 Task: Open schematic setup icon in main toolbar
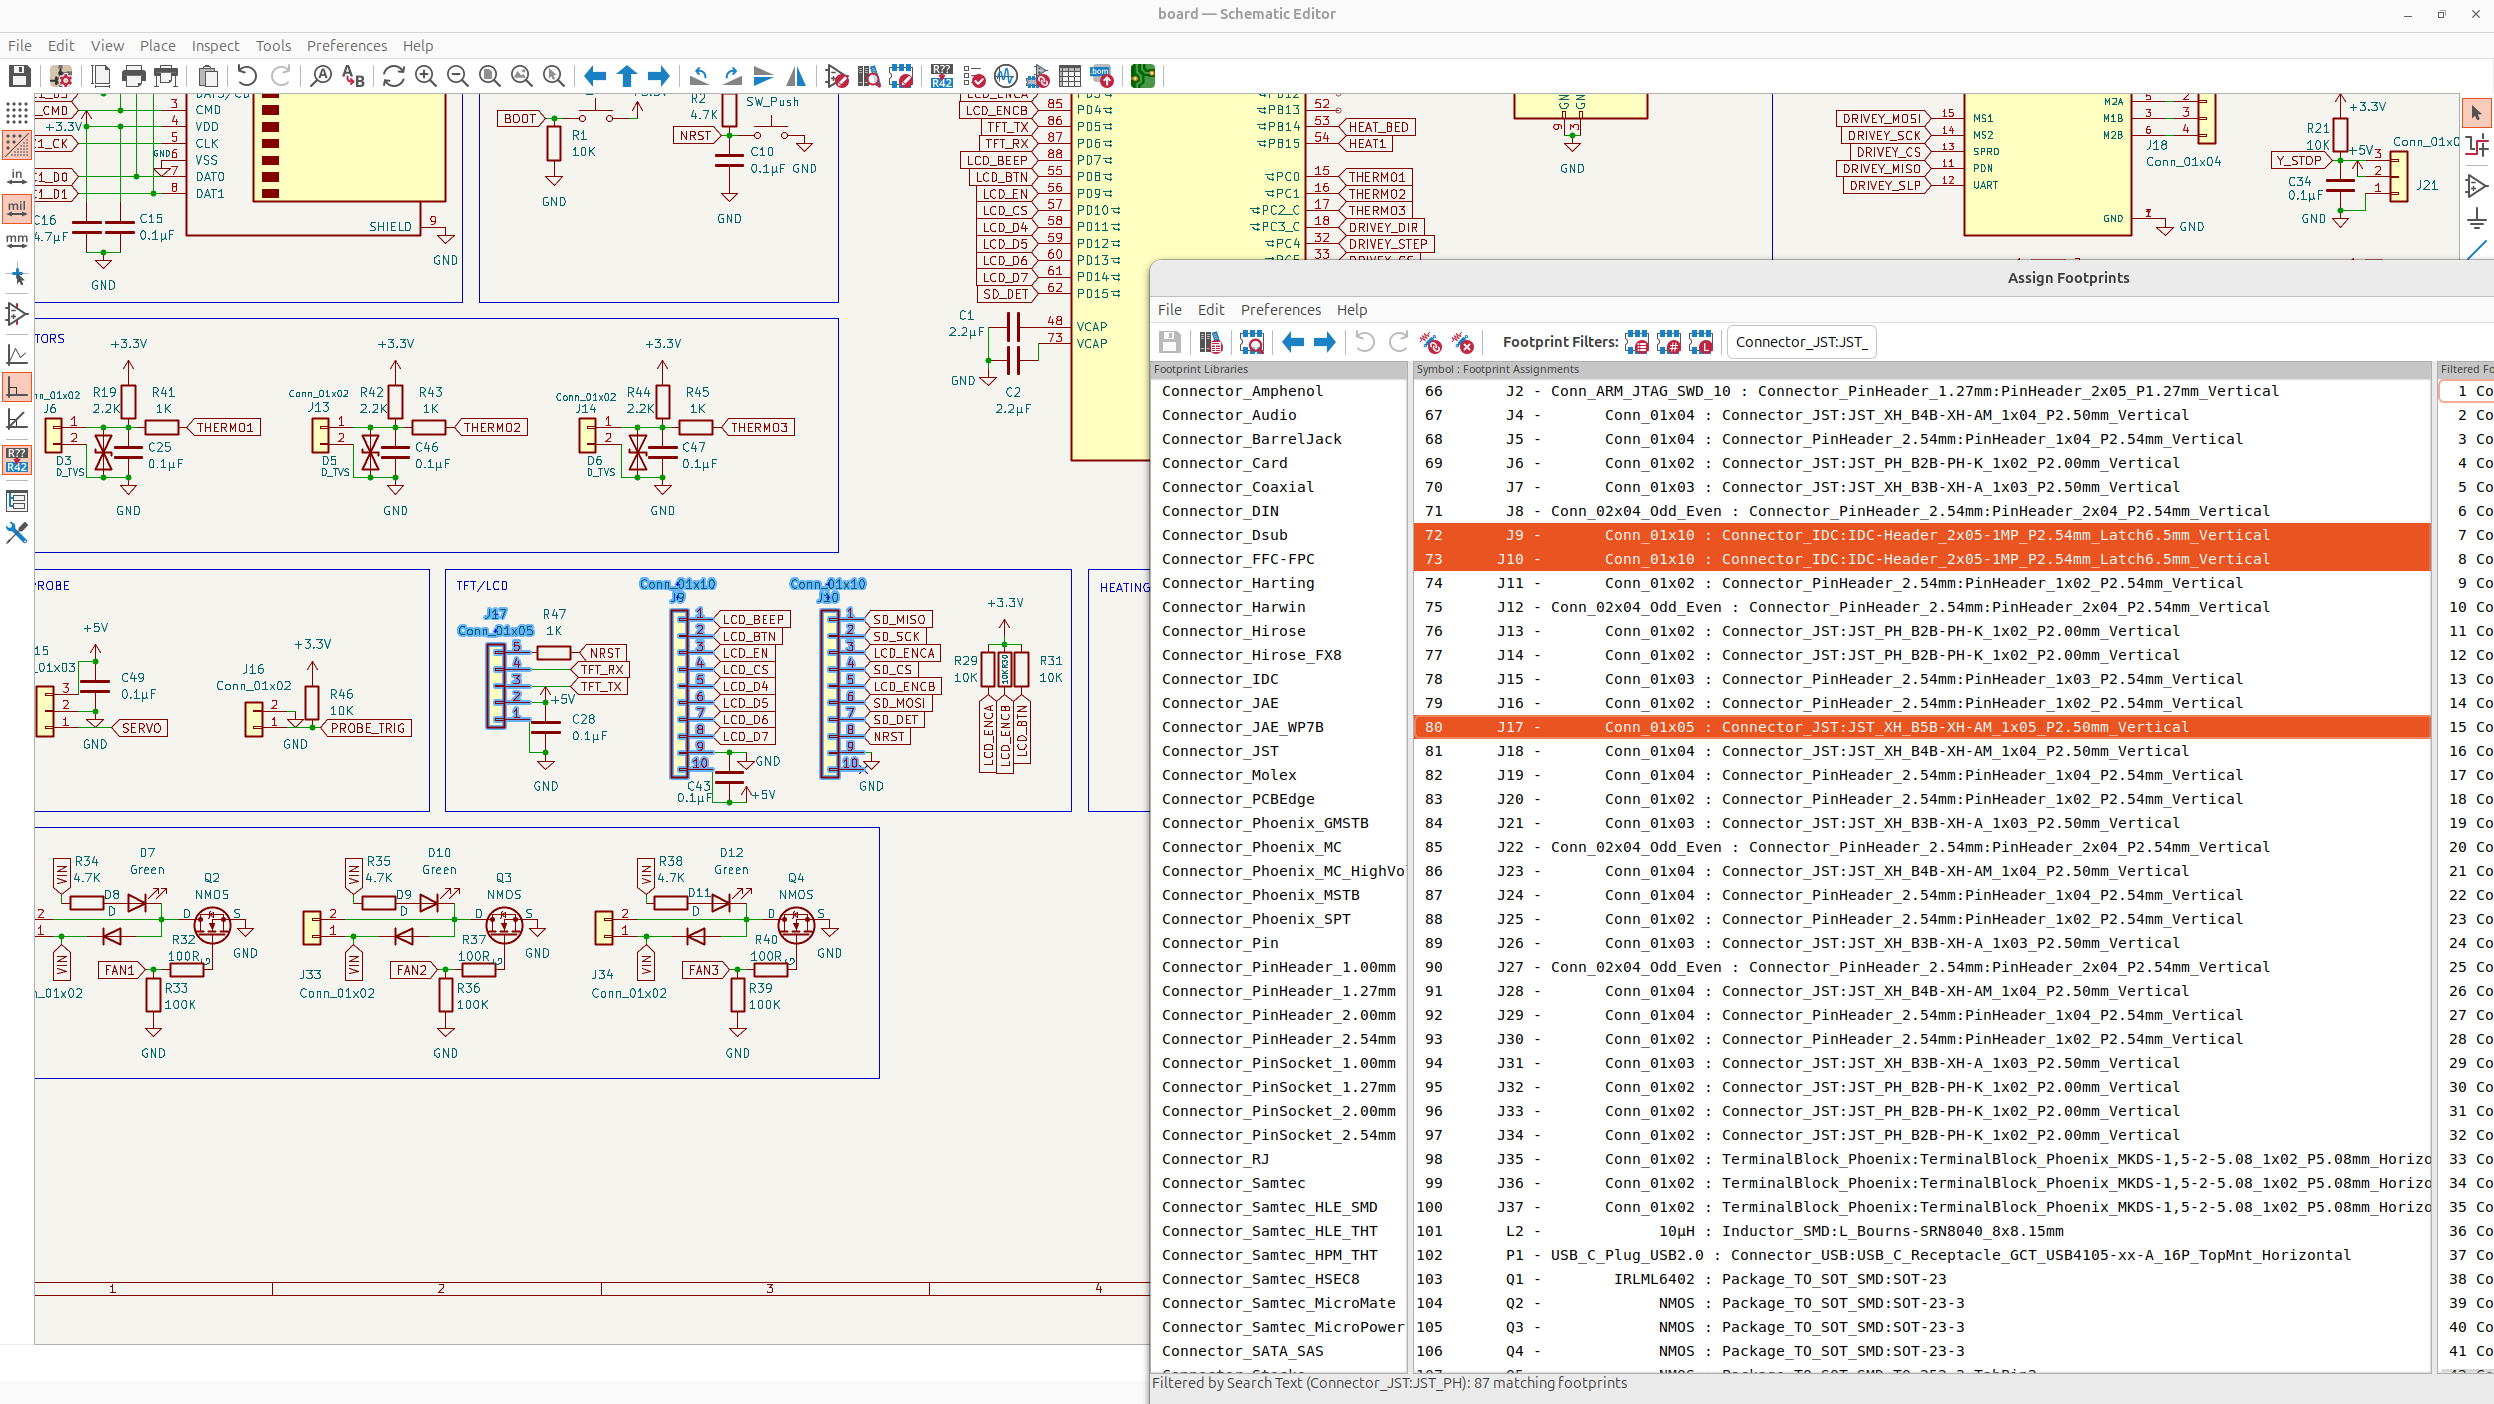coord(61,76)
